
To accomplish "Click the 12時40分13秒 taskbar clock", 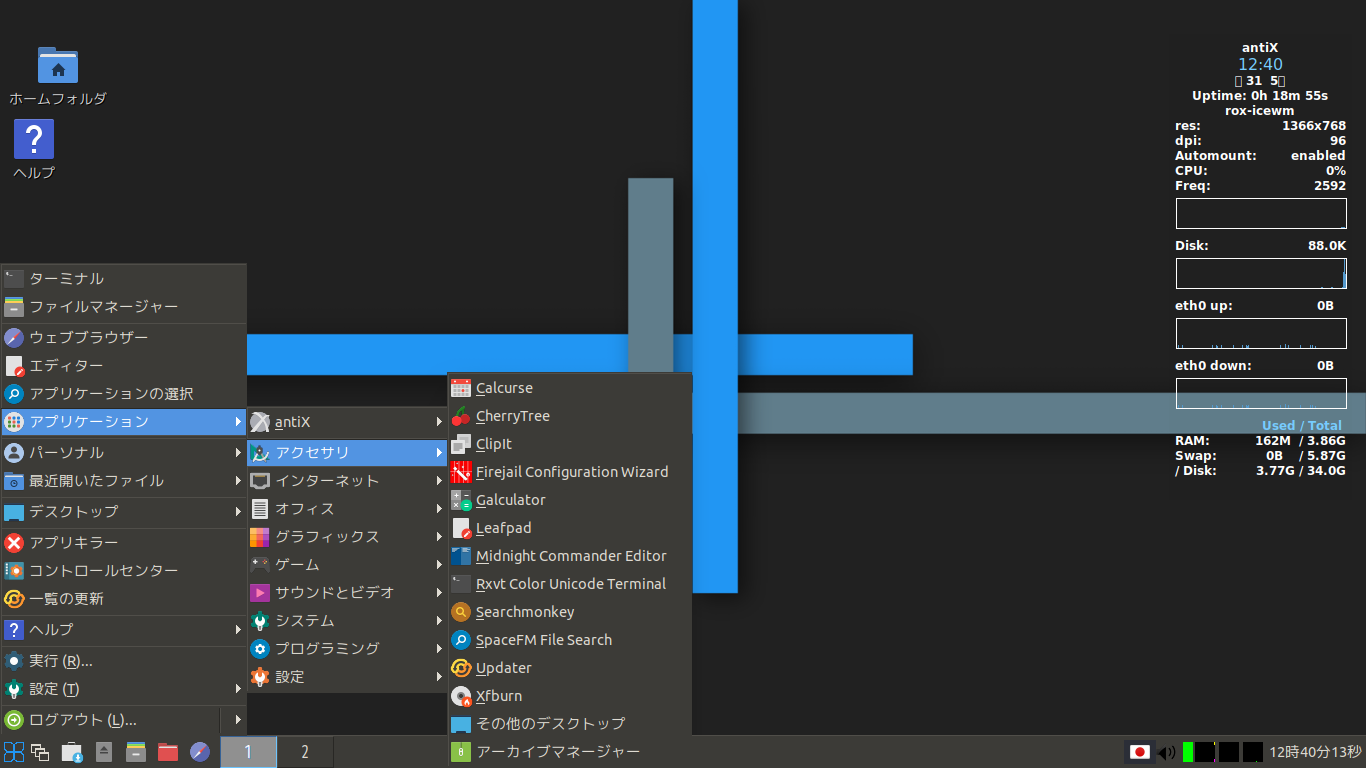I will pos(1315,752).
